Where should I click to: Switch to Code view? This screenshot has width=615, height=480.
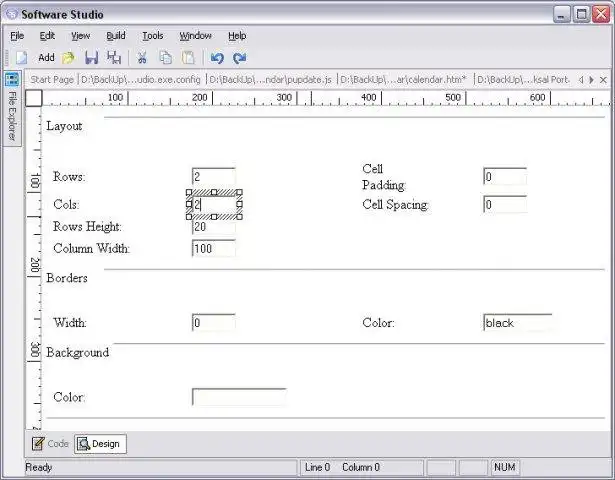coord(51,444)
